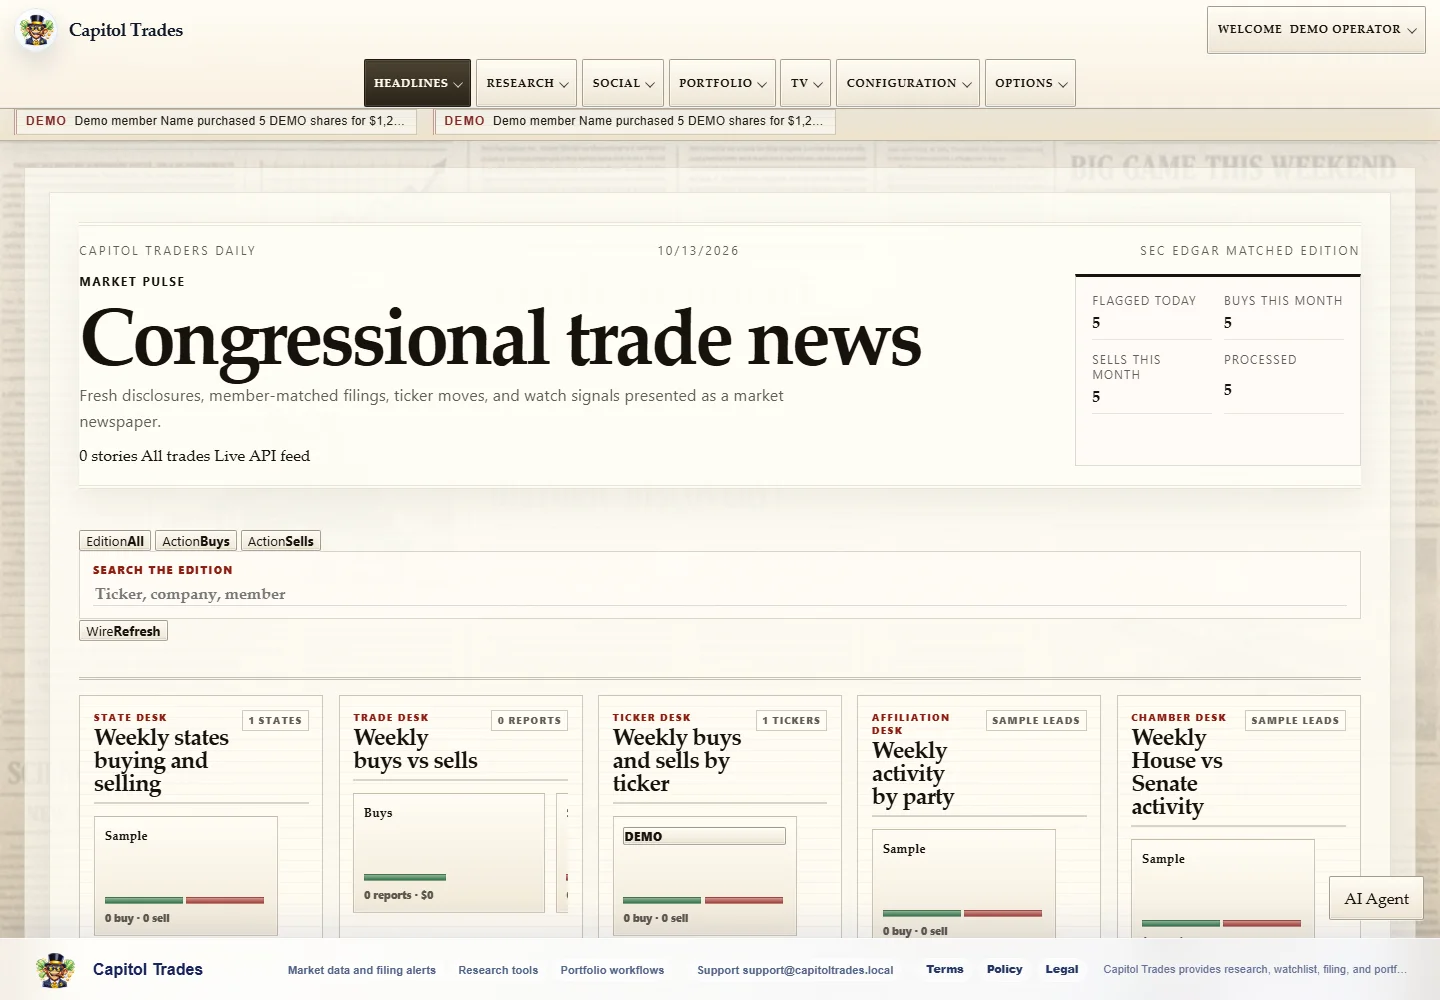
Task: Click the Capitol Trades mascot logo in header
Action: 37,30
